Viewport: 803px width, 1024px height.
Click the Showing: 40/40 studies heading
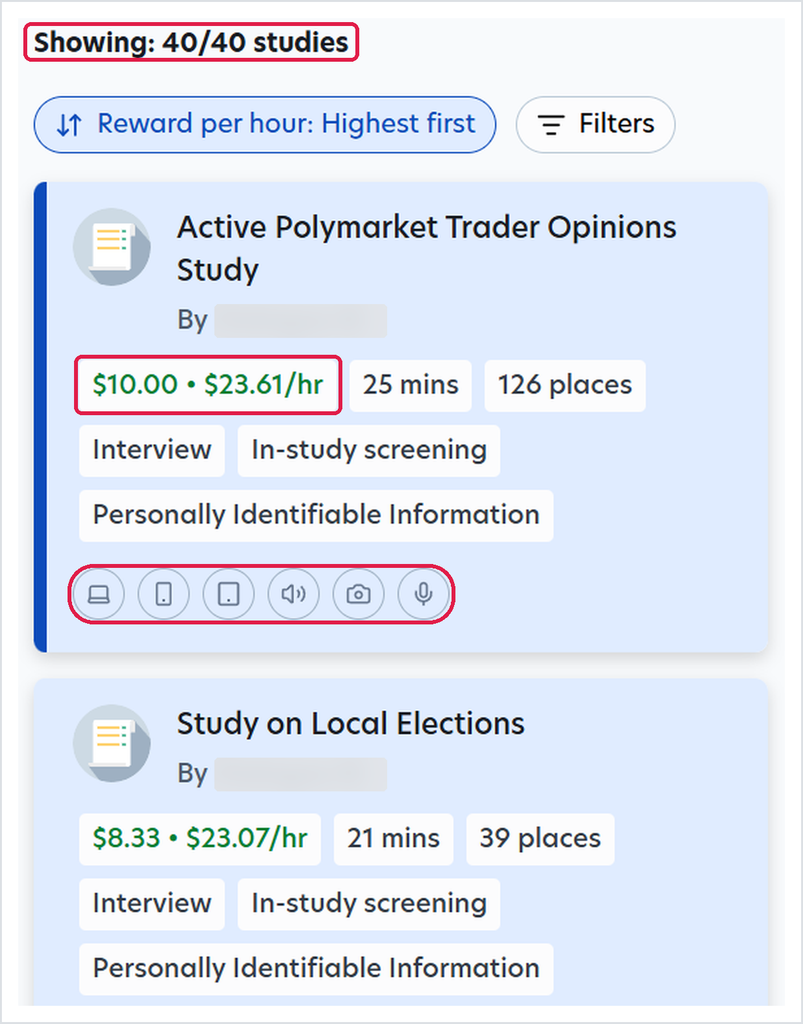tap(191, 42)
